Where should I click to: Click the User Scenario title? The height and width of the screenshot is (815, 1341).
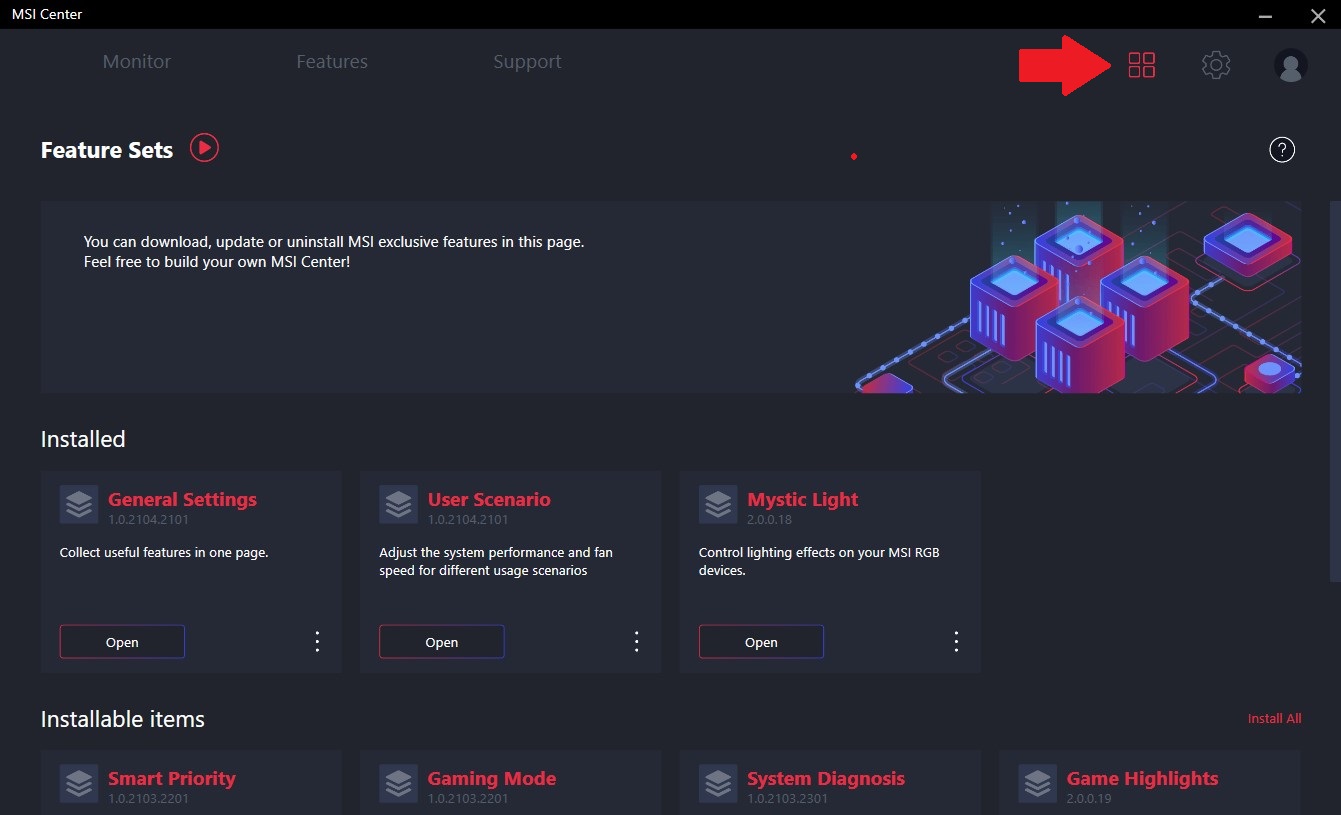[489, 500]
